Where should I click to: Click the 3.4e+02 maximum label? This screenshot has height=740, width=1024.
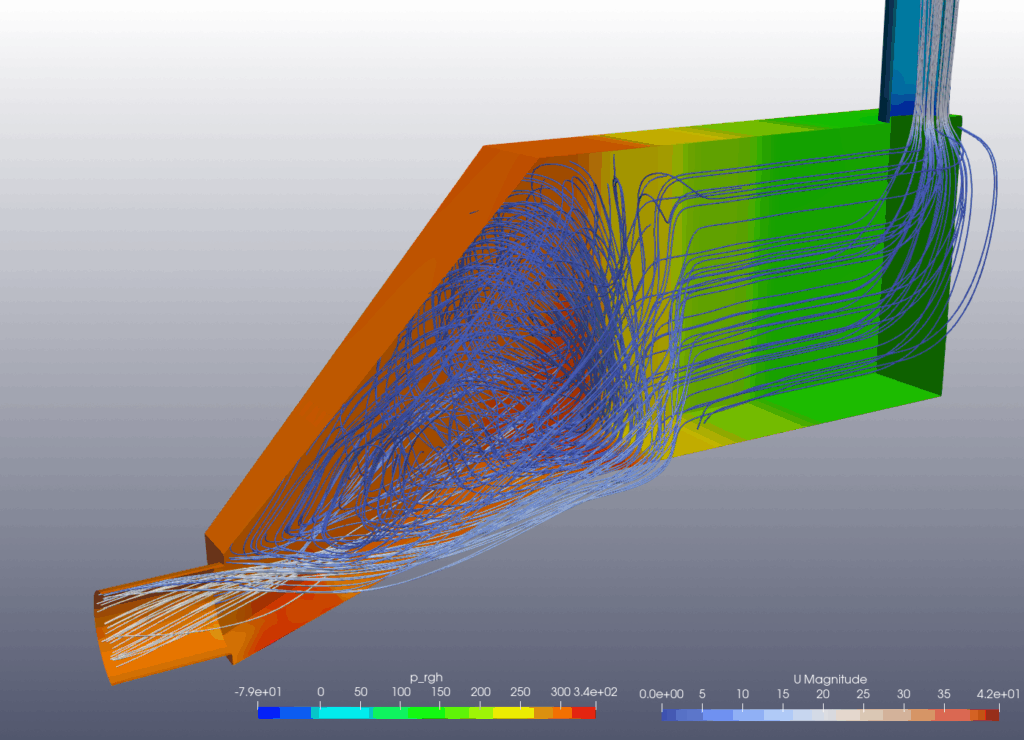[x=595, y=692]
